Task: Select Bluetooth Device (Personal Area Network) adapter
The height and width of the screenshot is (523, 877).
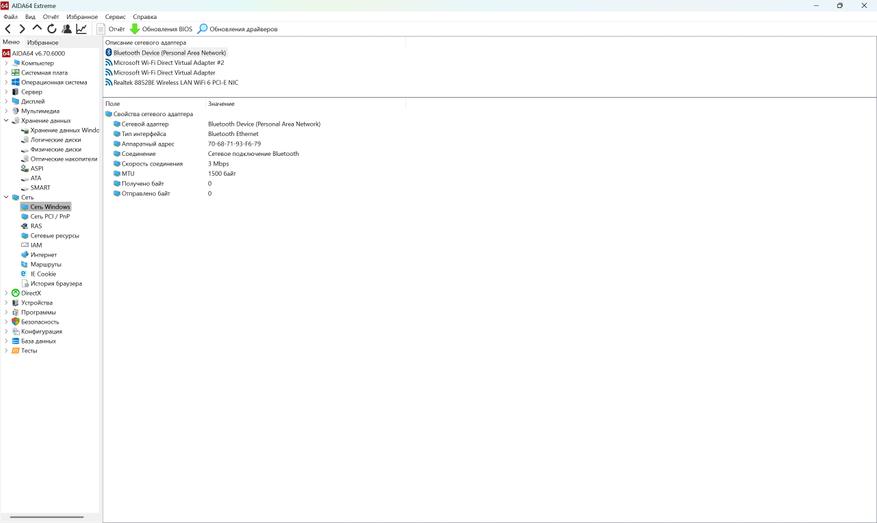Action: pyautogui.click(x=166, y=53)
